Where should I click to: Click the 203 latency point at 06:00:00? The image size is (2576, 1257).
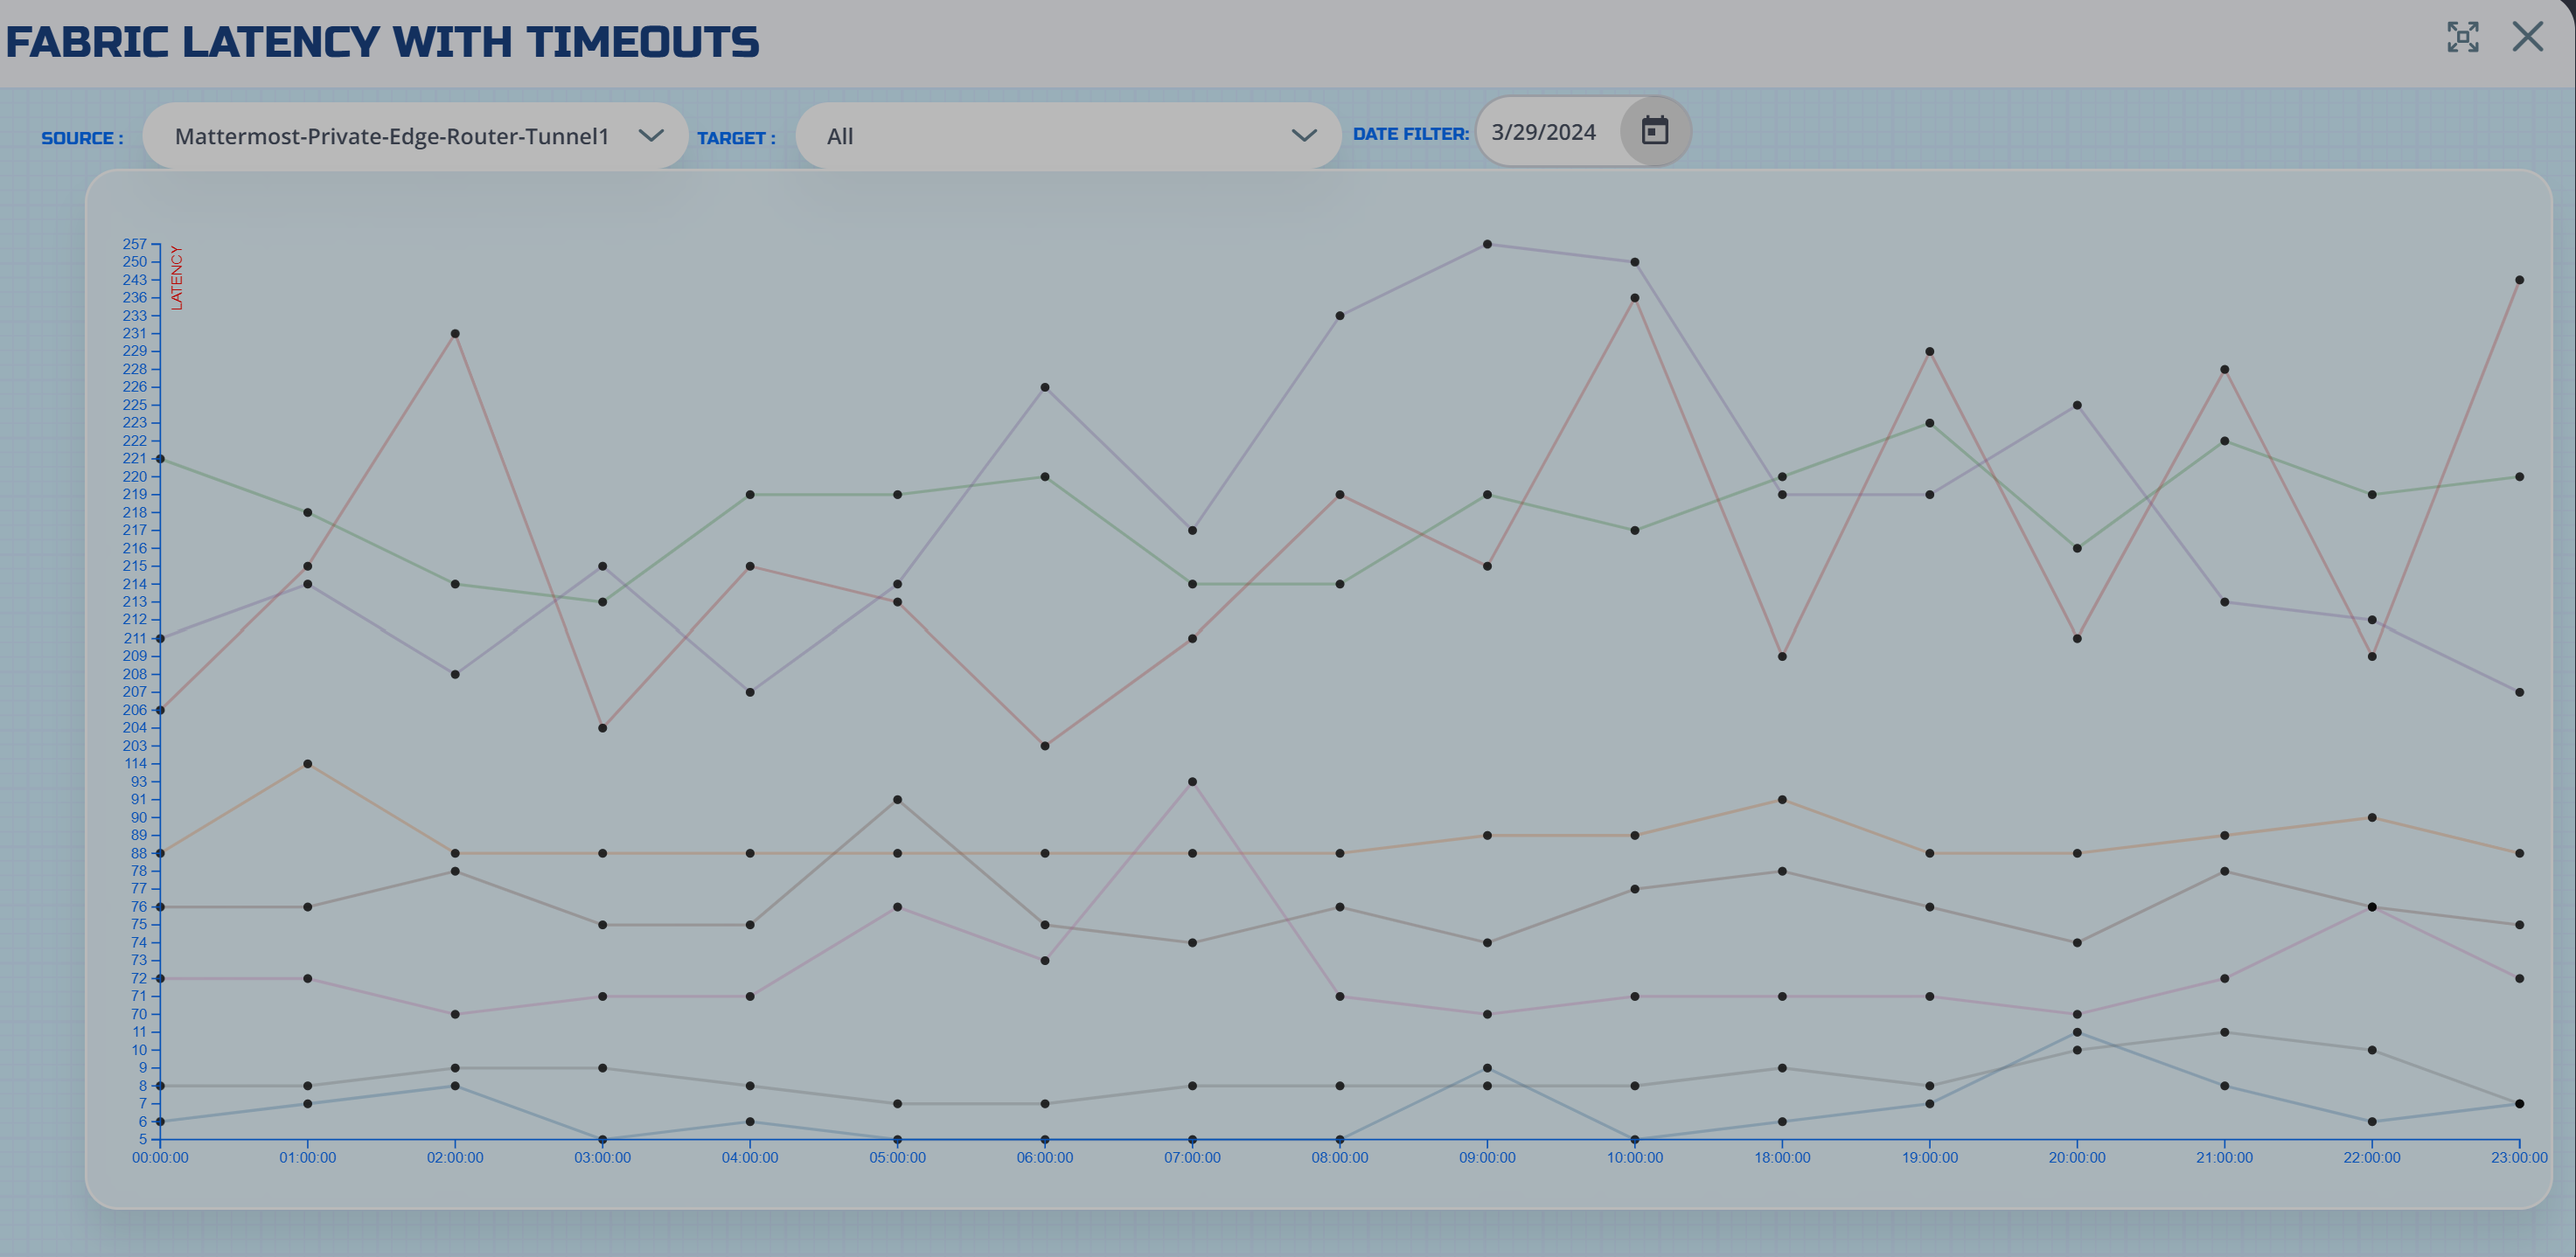(1045, 746)
